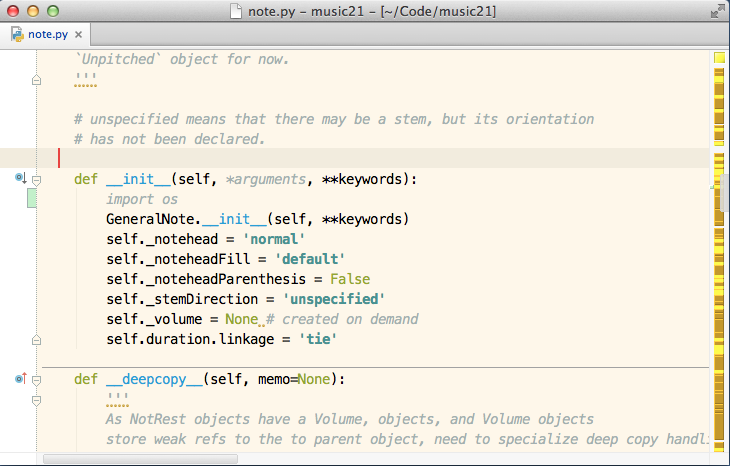Click the green change marker in the gutter

[x=32, y=198]
